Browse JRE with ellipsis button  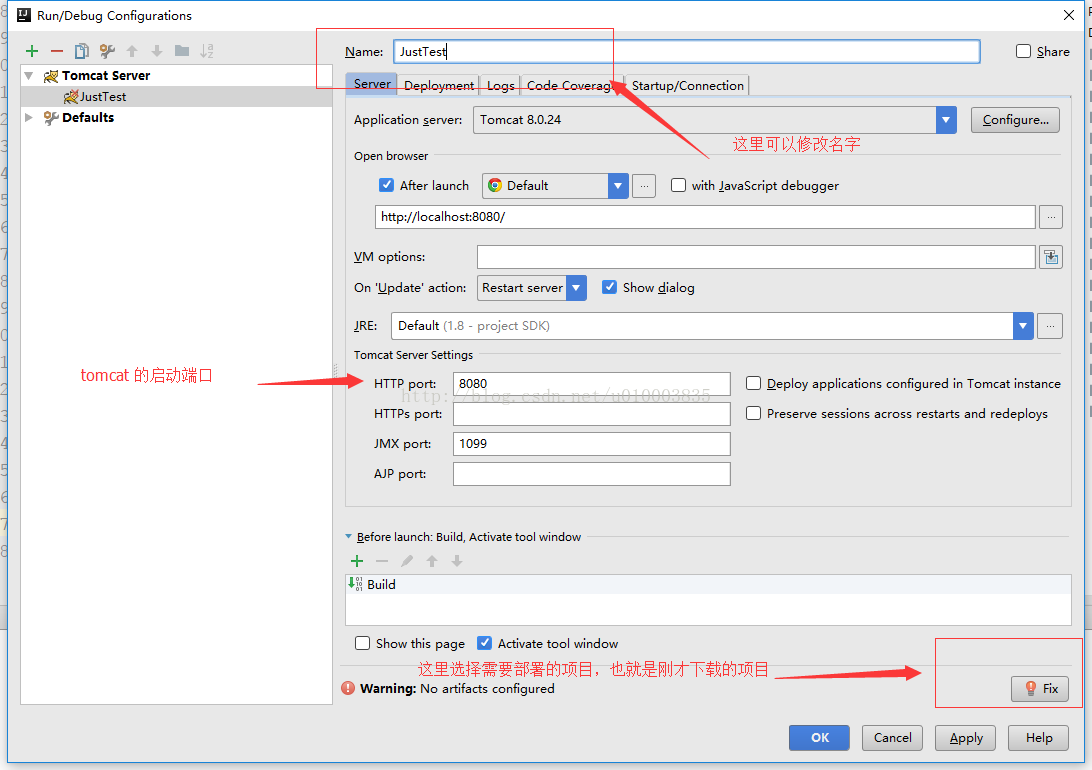1050,326
